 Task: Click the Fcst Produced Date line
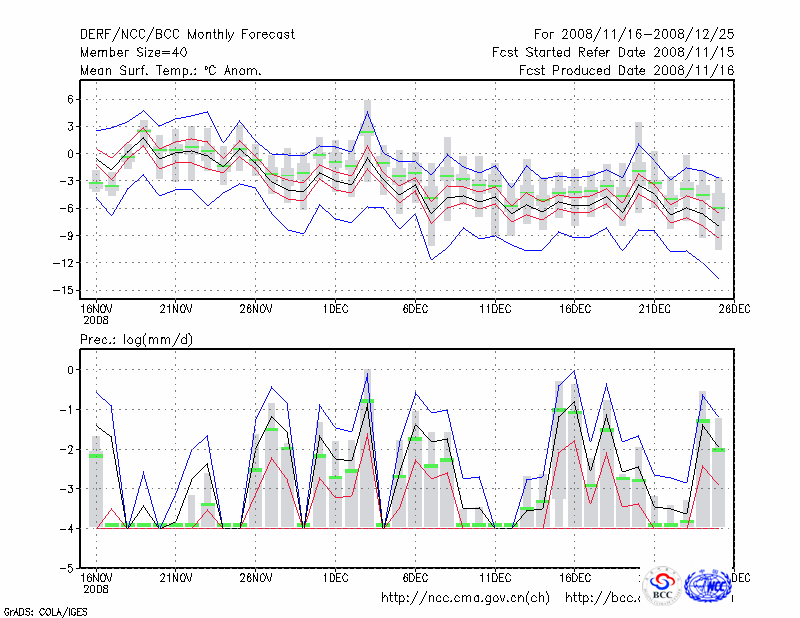(x=626, y=71)
